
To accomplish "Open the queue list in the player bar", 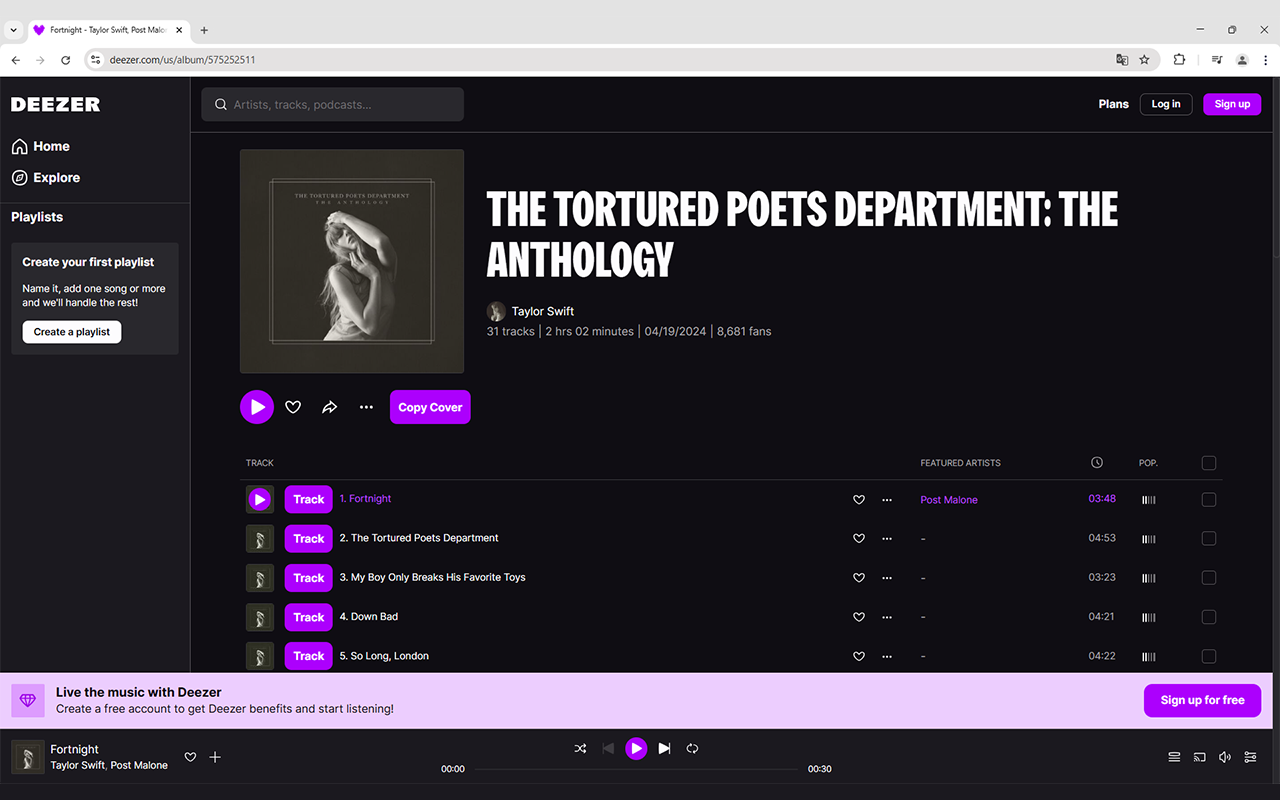I will tap(1174, 757).
